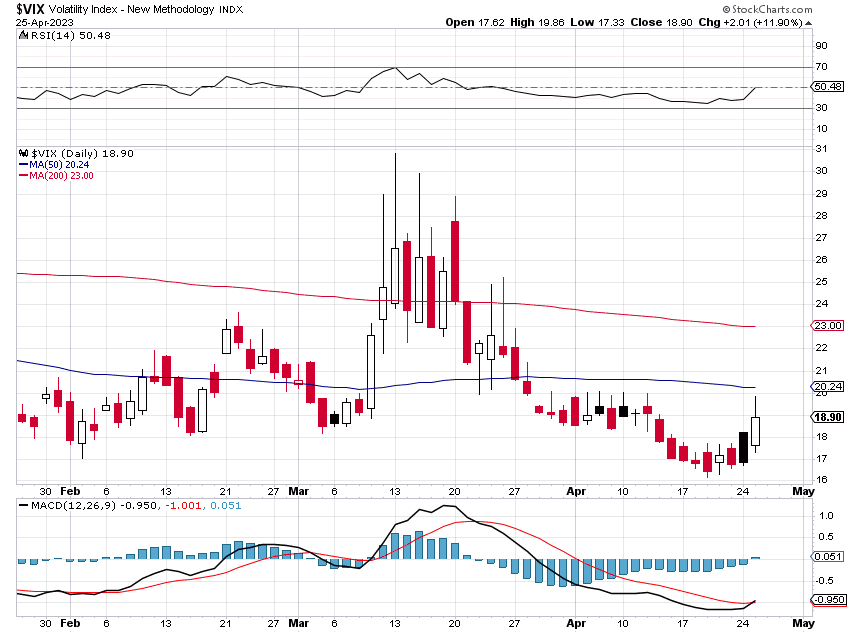Click the Feb label below the price panel
Screen dimensions: 850x639
pos(70,491)
